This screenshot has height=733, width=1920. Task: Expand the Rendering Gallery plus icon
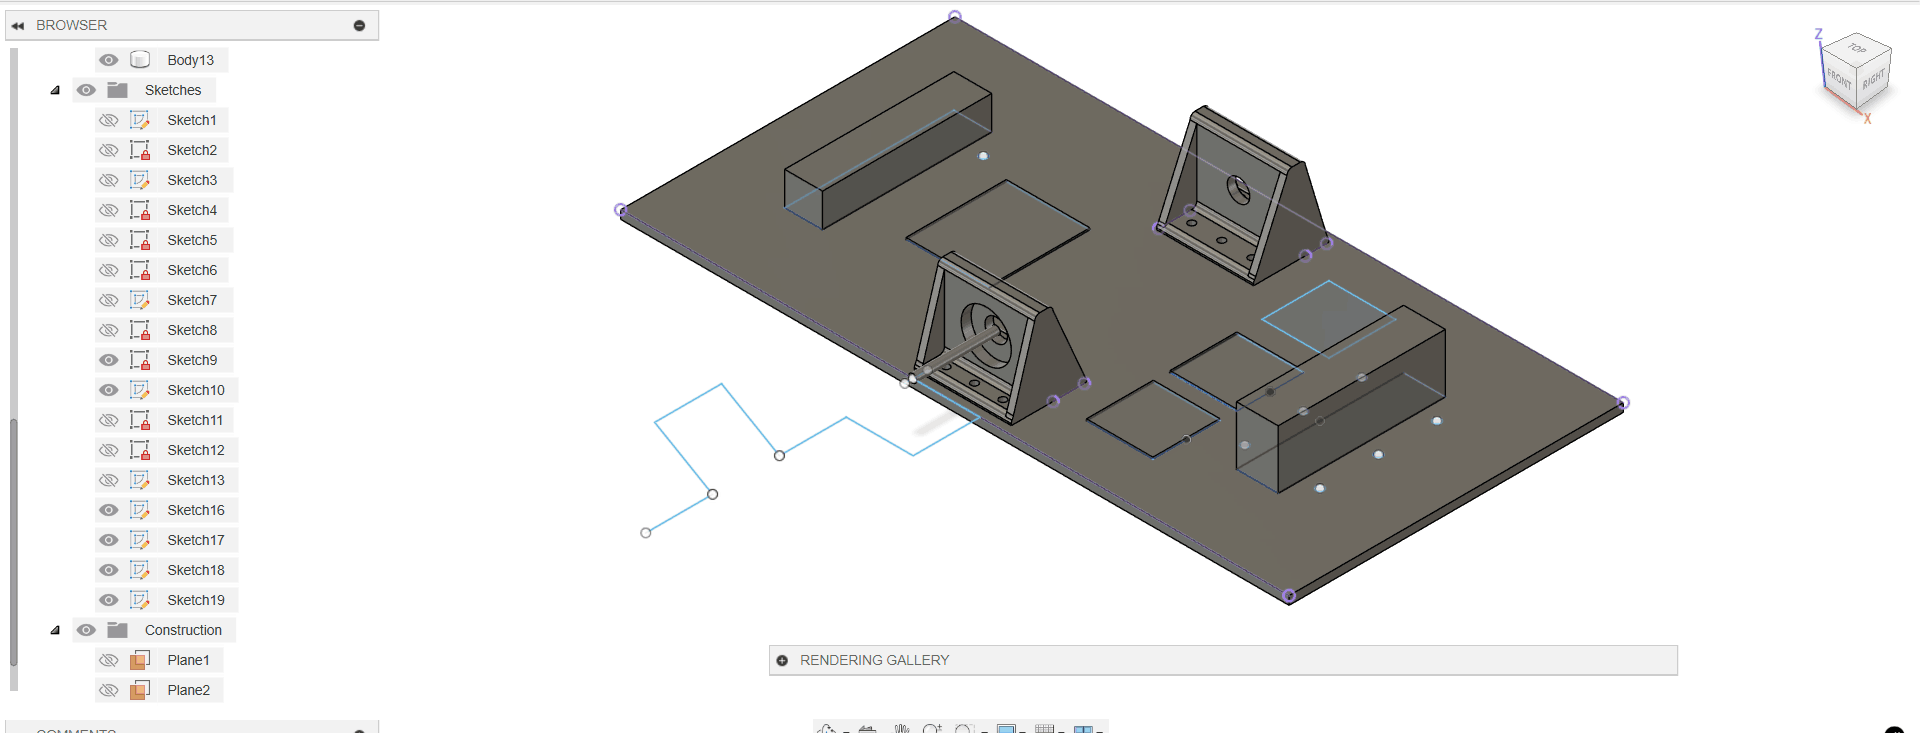782,661
